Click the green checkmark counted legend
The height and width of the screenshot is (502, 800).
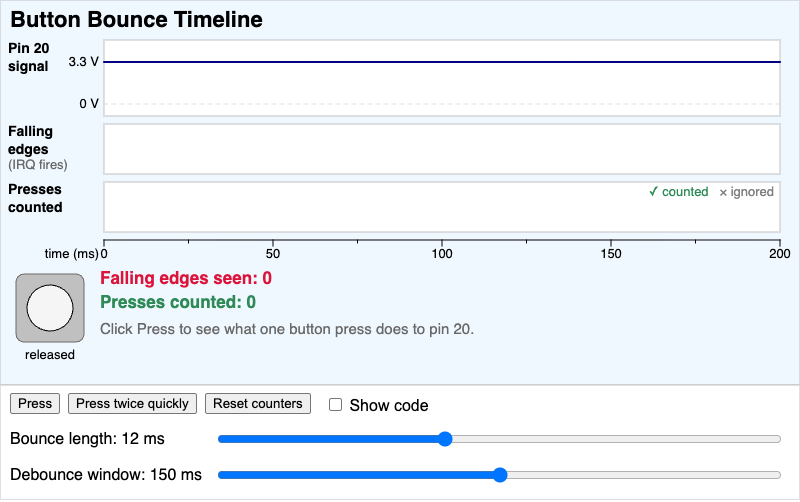click(679, 192)
